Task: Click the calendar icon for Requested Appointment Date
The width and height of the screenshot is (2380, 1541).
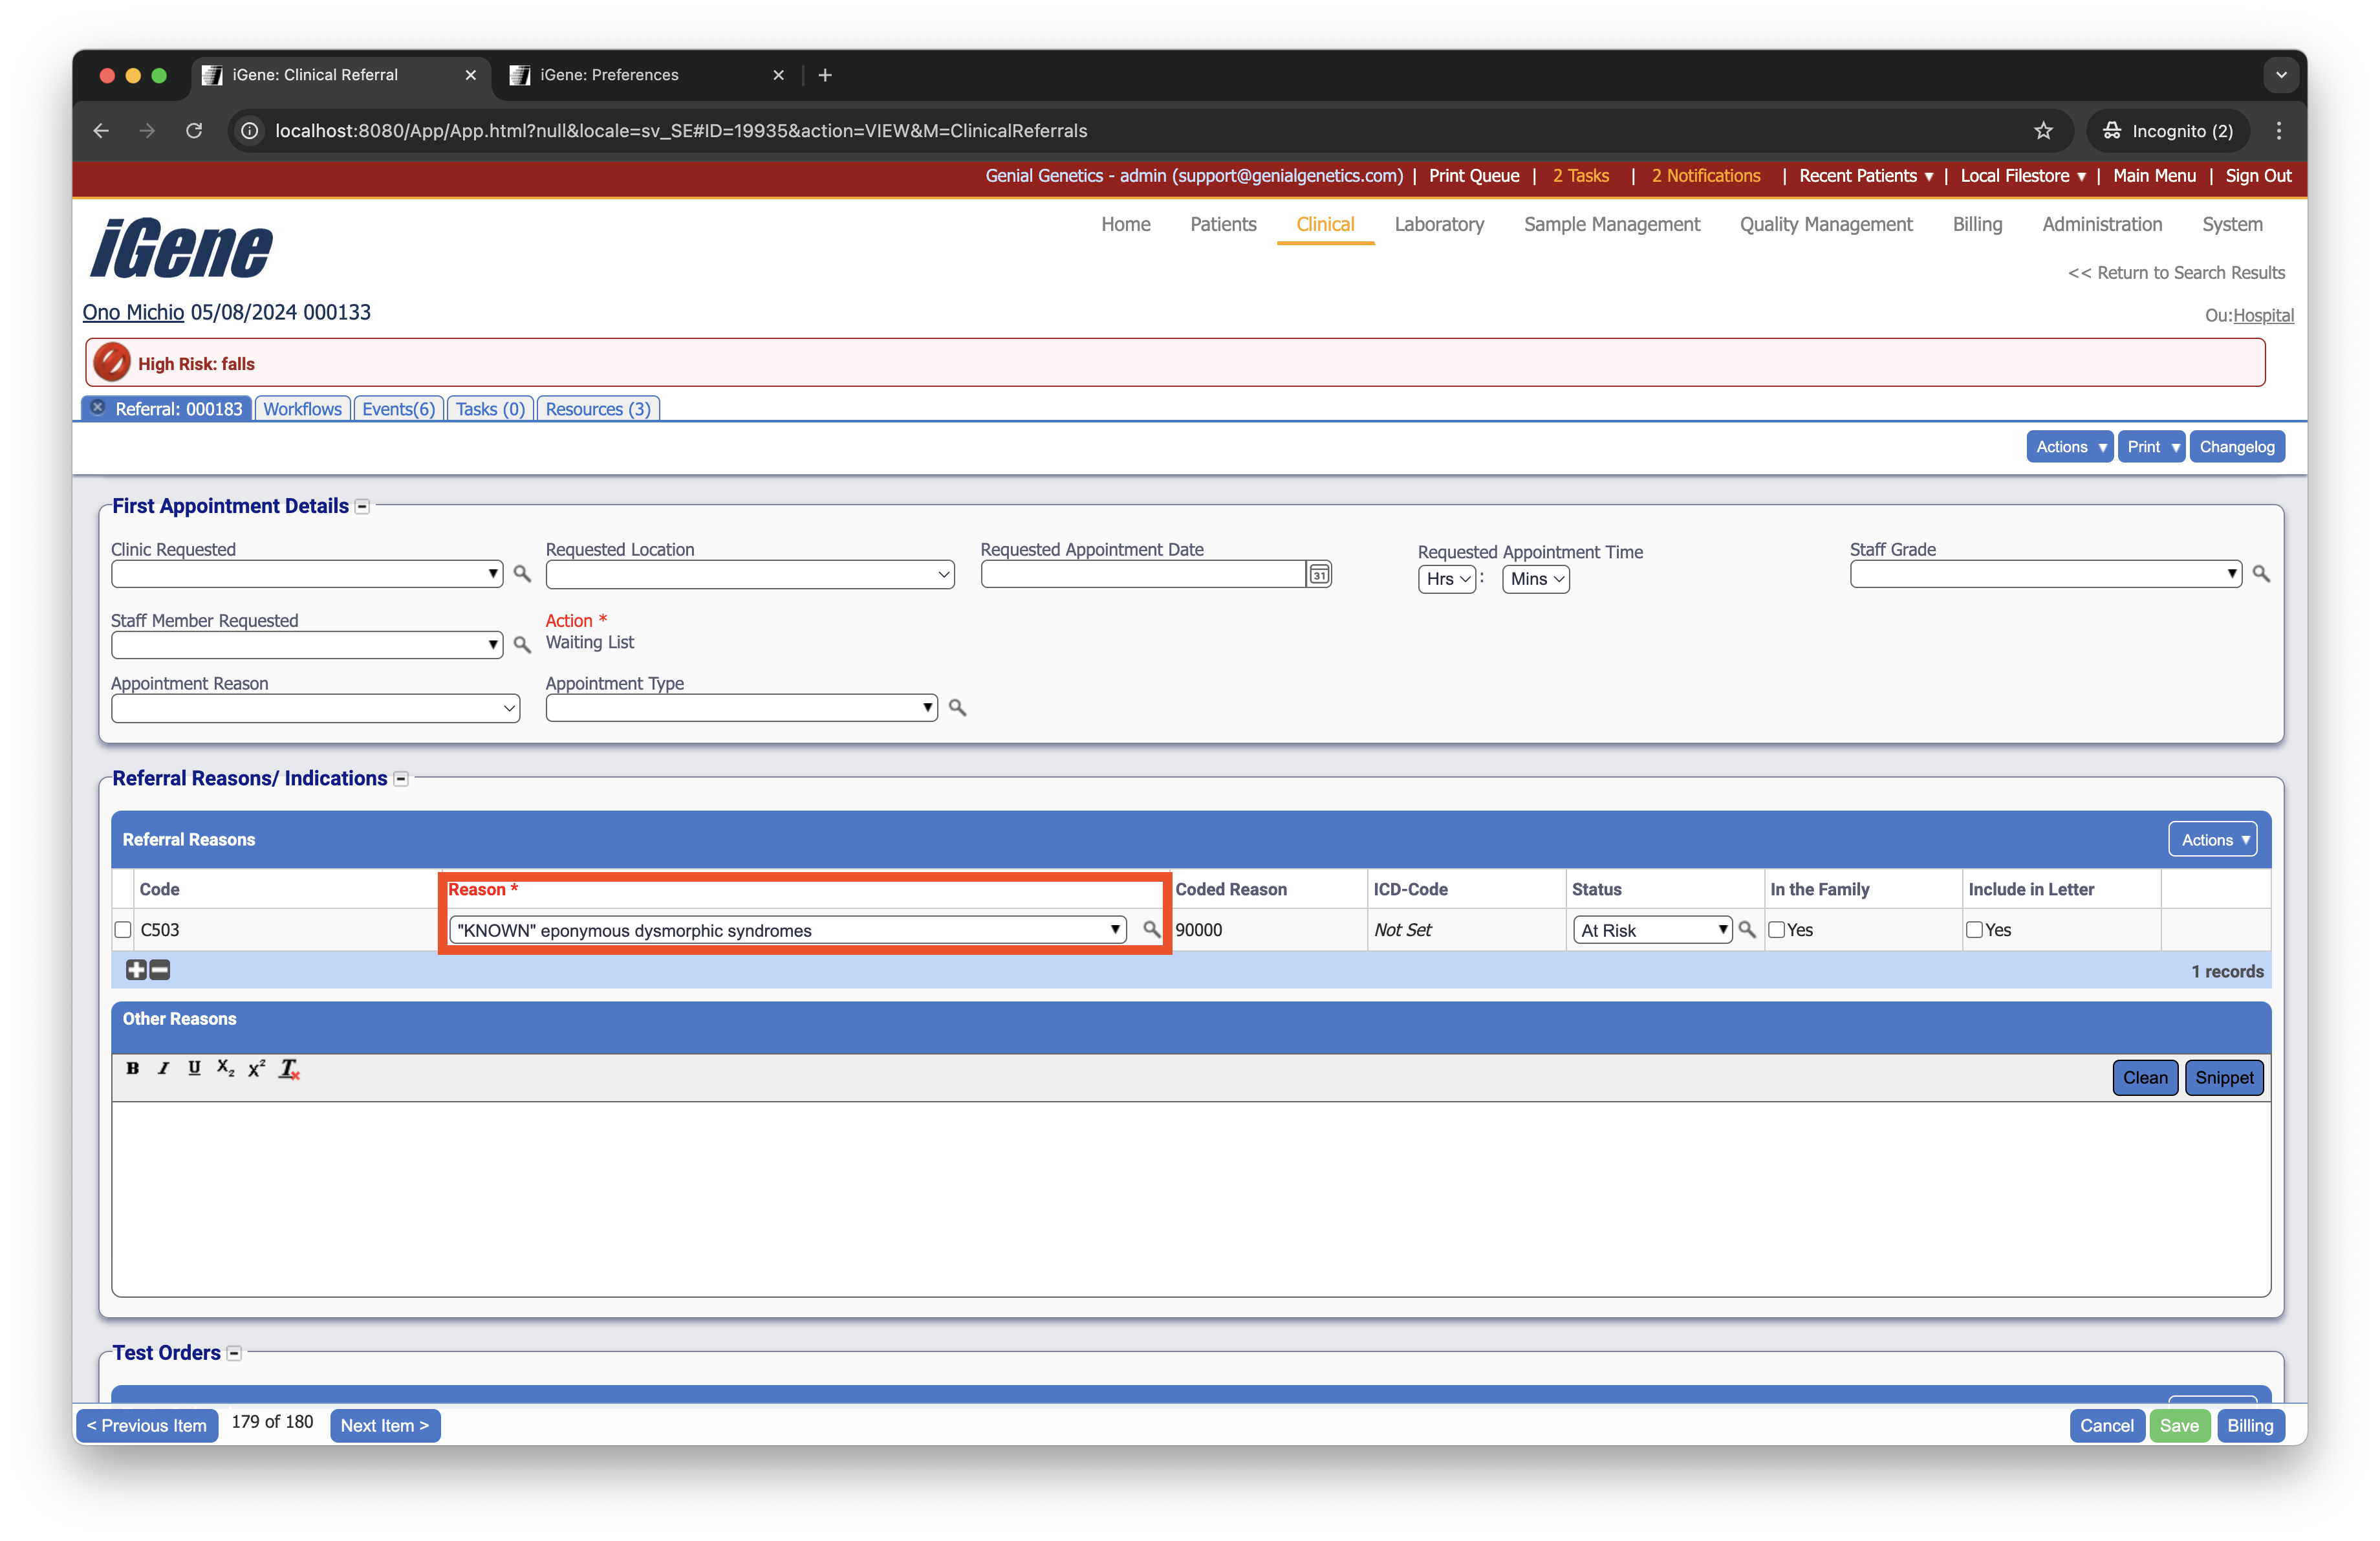Action: pos(1319,574)
